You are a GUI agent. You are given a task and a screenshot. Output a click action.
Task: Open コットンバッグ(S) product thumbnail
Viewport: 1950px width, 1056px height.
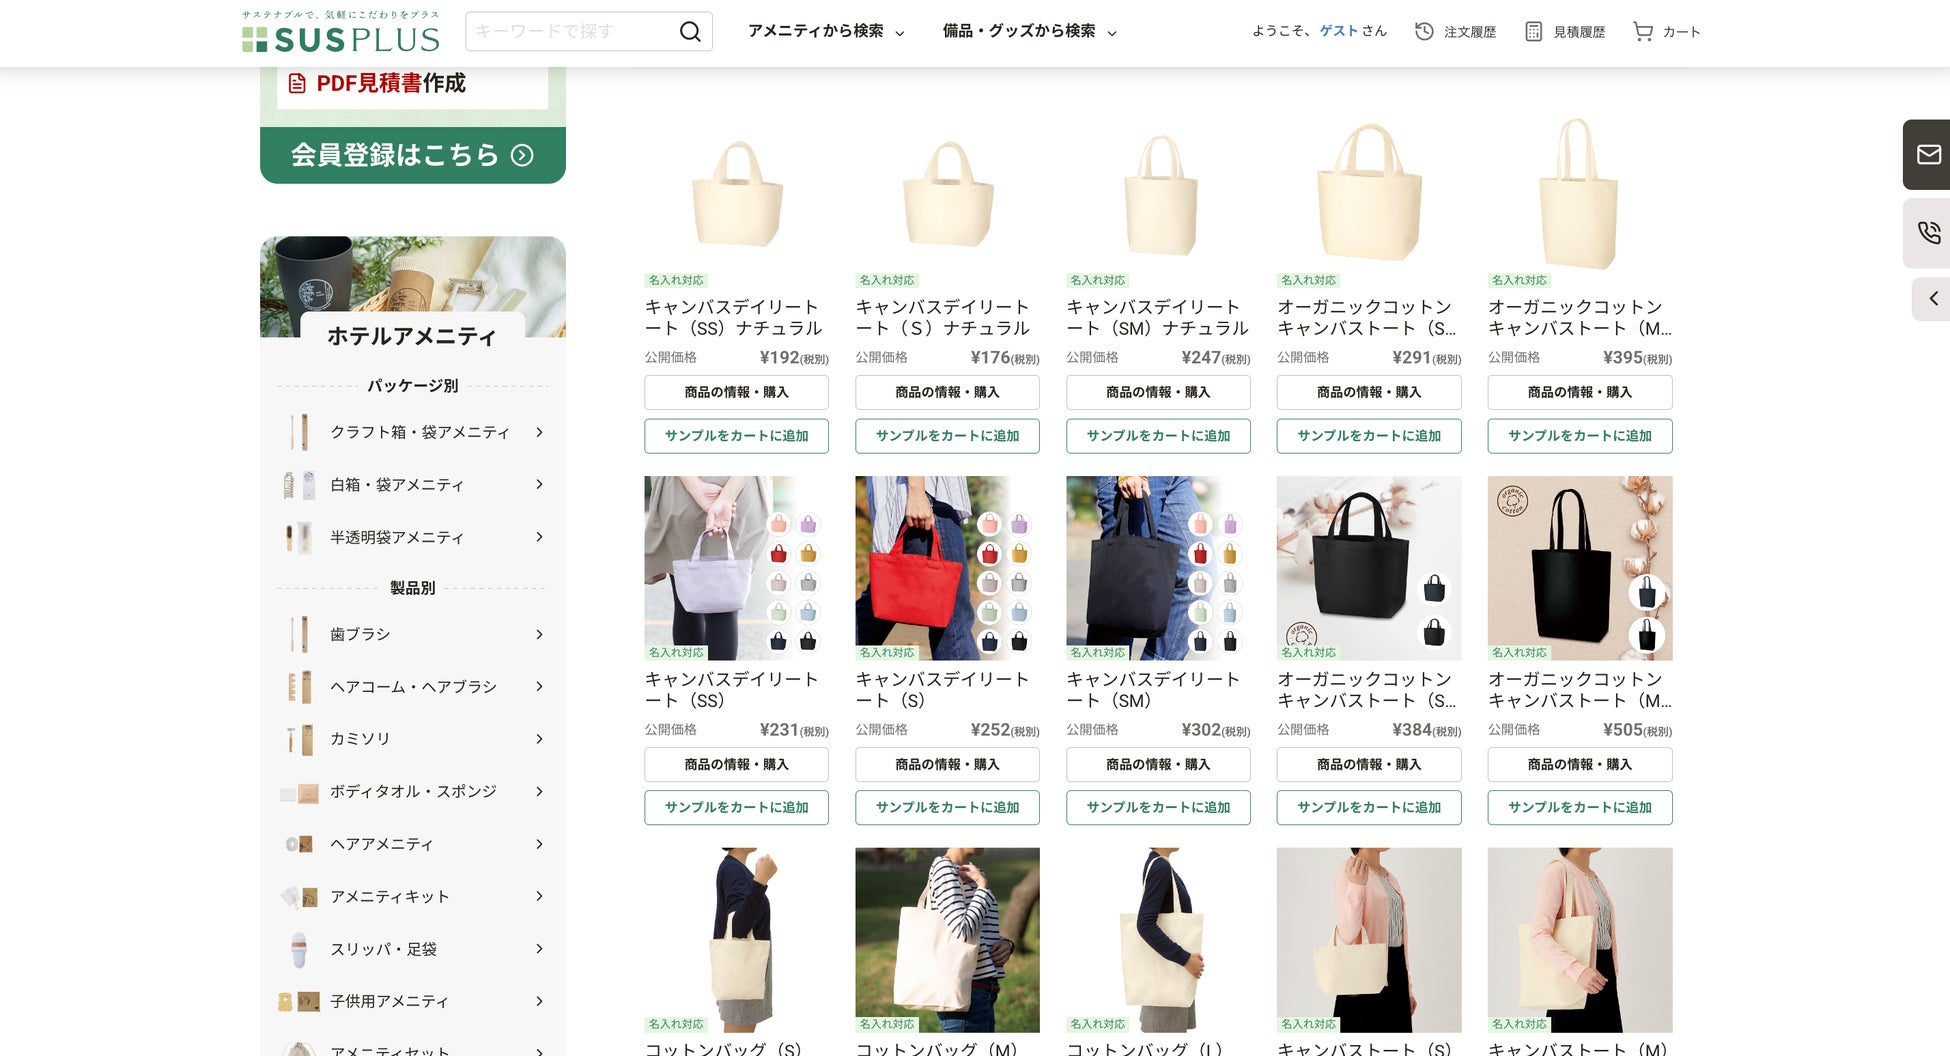tap(736, 940)
